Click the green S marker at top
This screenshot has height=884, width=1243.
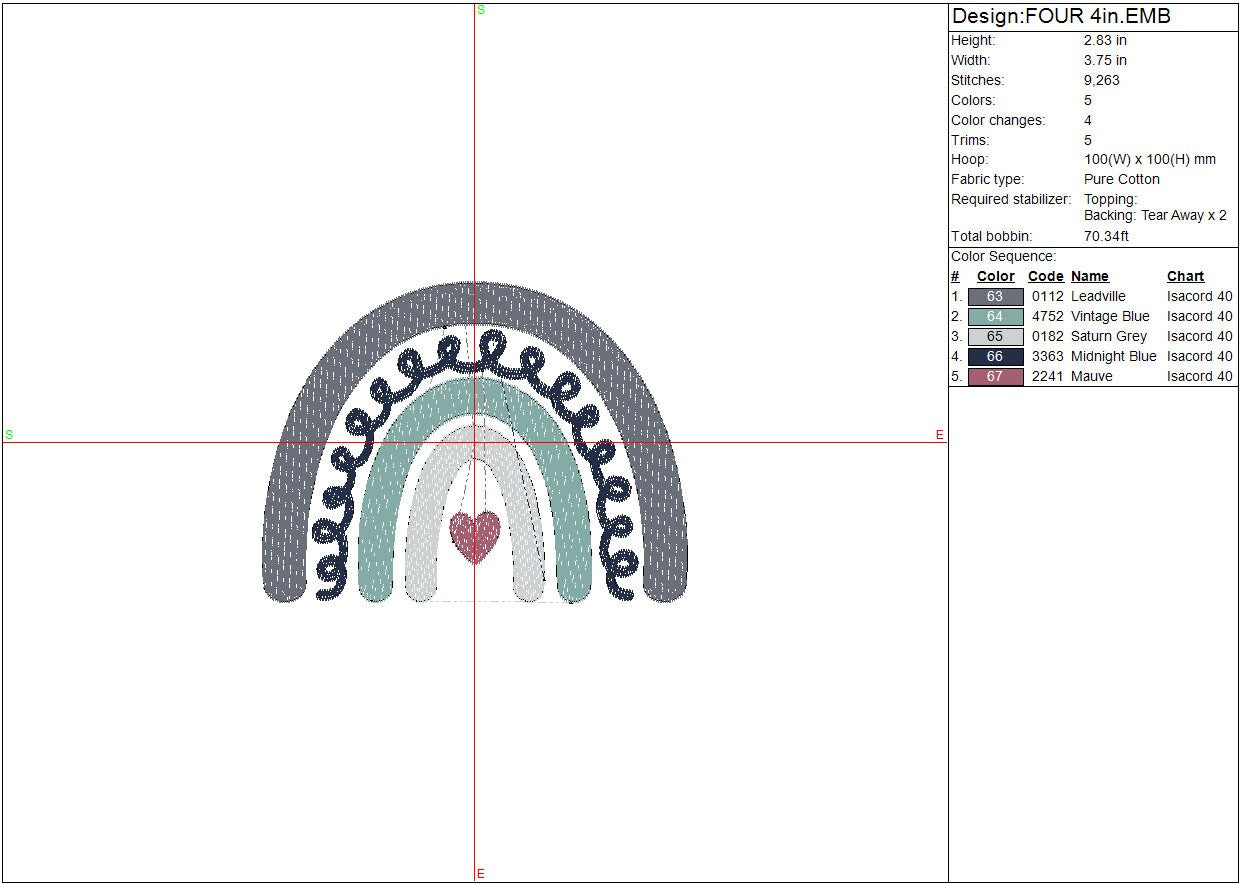click(481, 10)
